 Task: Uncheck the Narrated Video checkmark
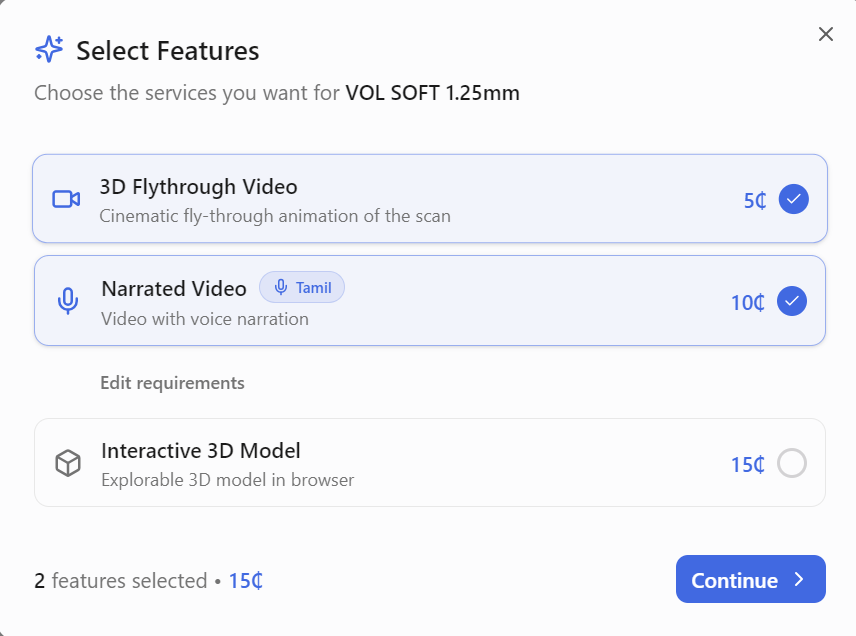791,300
